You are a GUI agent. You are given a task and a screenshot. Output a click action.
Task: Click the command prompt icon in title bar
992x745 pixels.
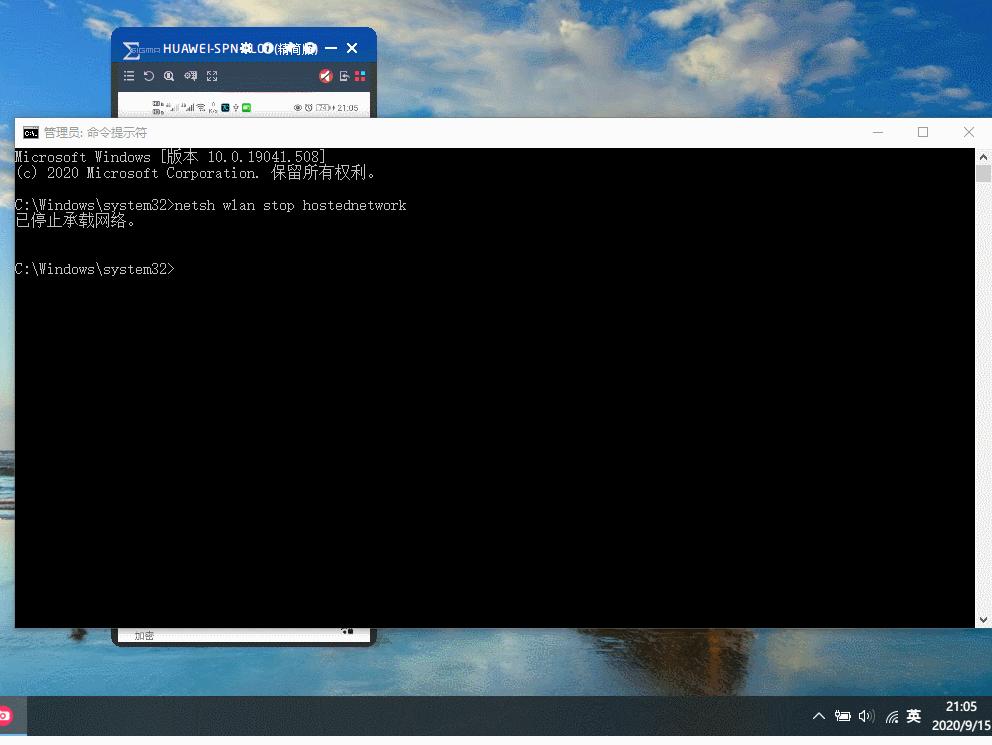(x=31, y=132)
